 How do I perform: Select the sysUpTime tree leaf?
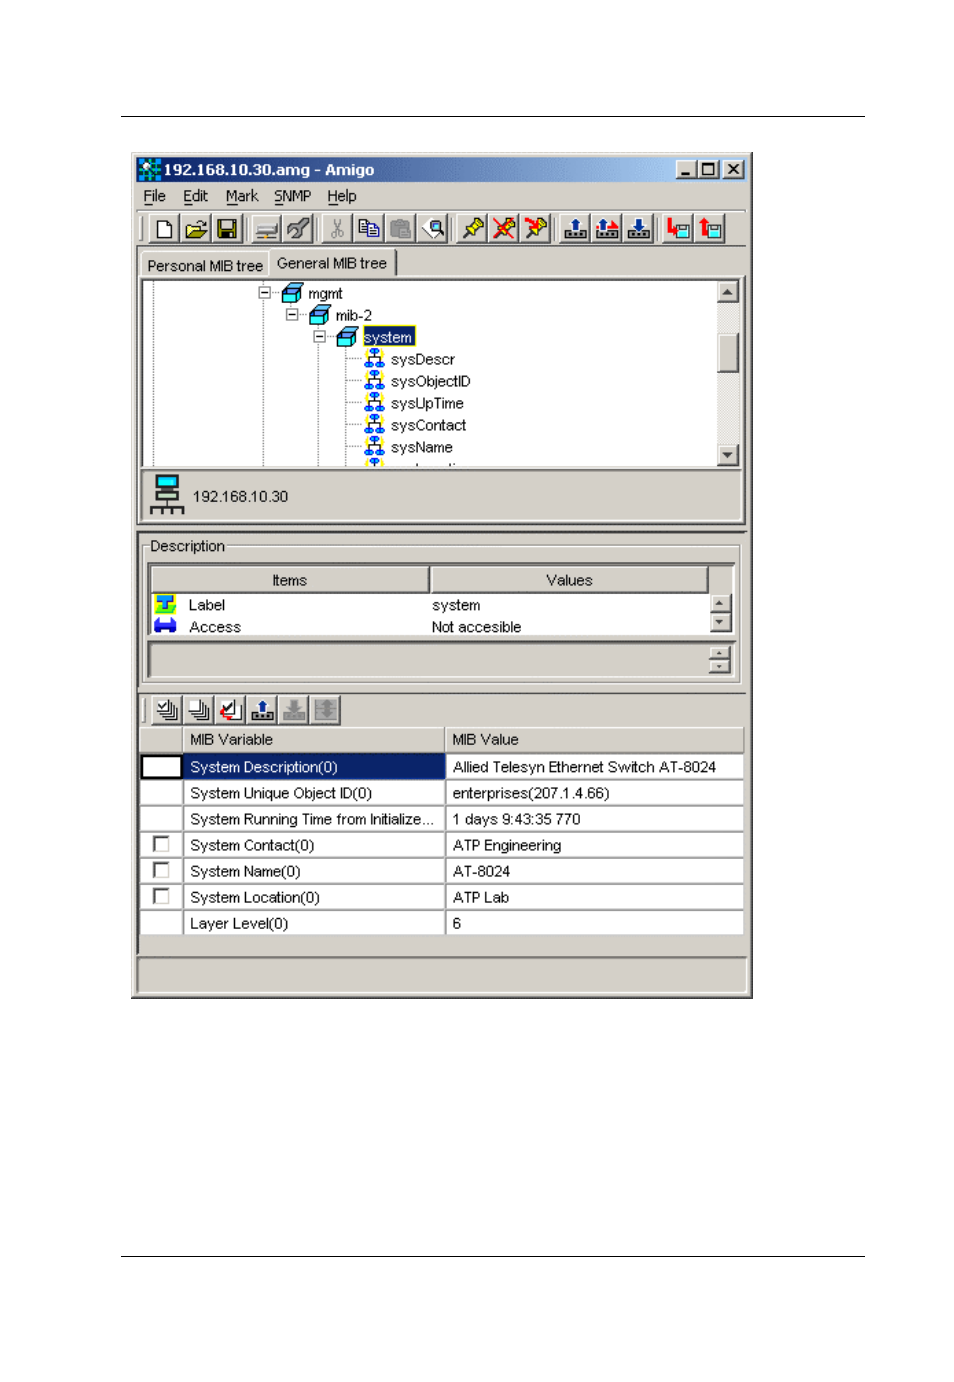427,403
